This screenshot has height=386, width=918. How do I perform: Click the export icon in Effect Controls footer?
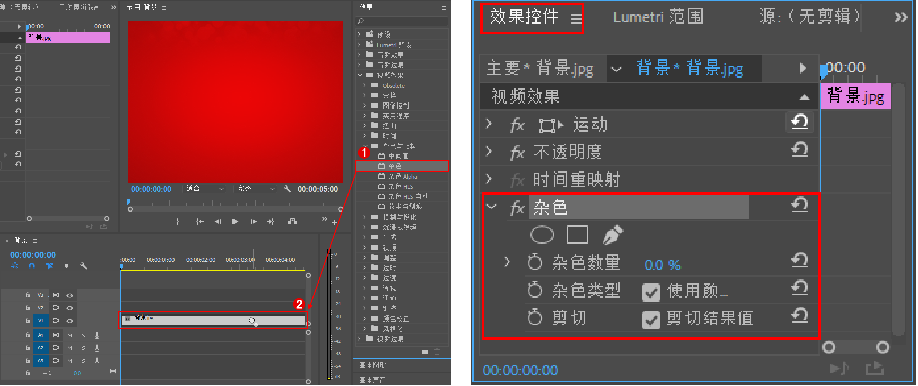coord(874,368)
